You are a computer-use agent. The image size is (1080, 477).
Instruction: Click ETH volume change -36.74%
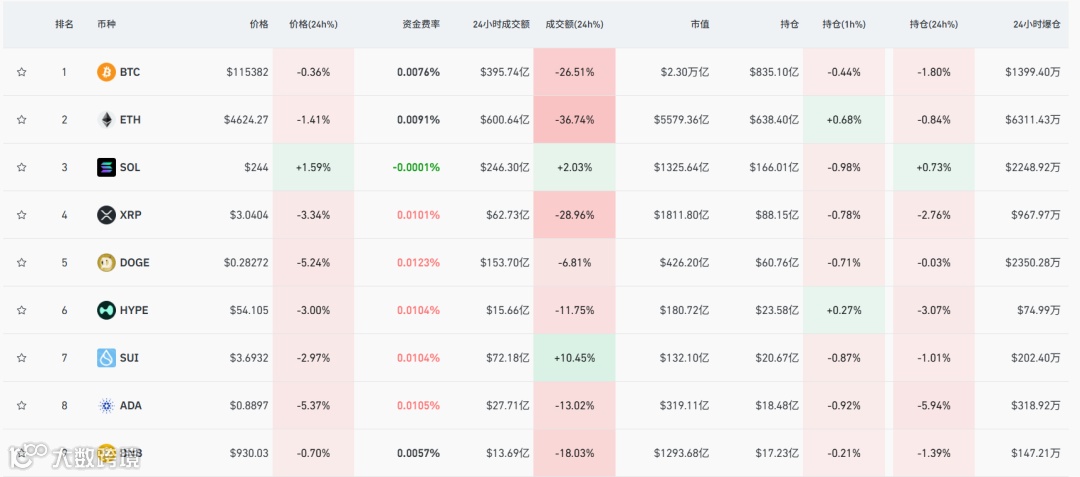(x=574, y=120)
